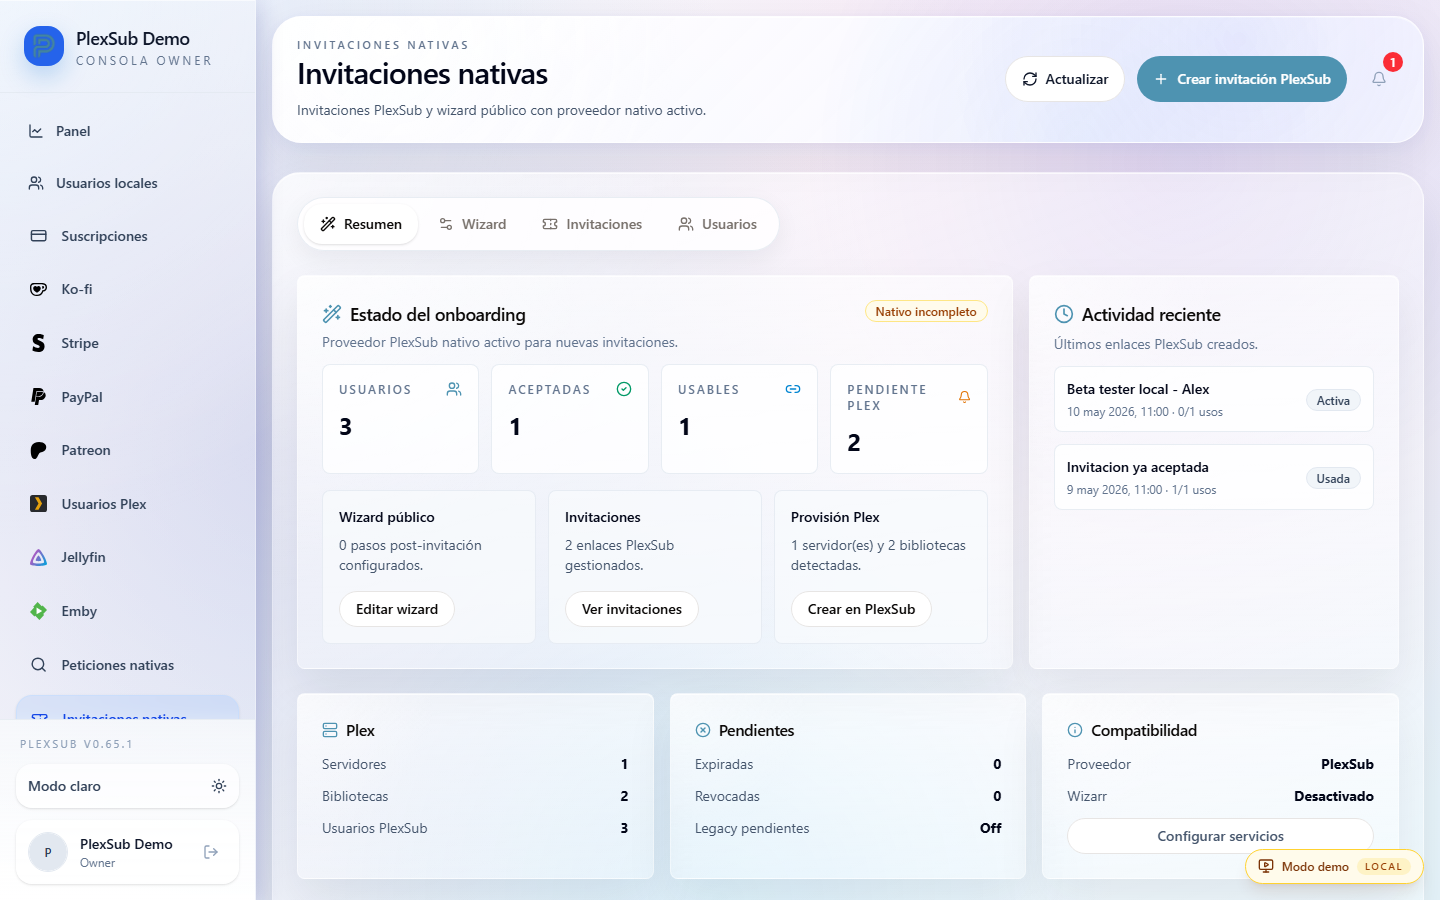Open Peticiones nativas in the sidebar

click(x=127, y=665)
